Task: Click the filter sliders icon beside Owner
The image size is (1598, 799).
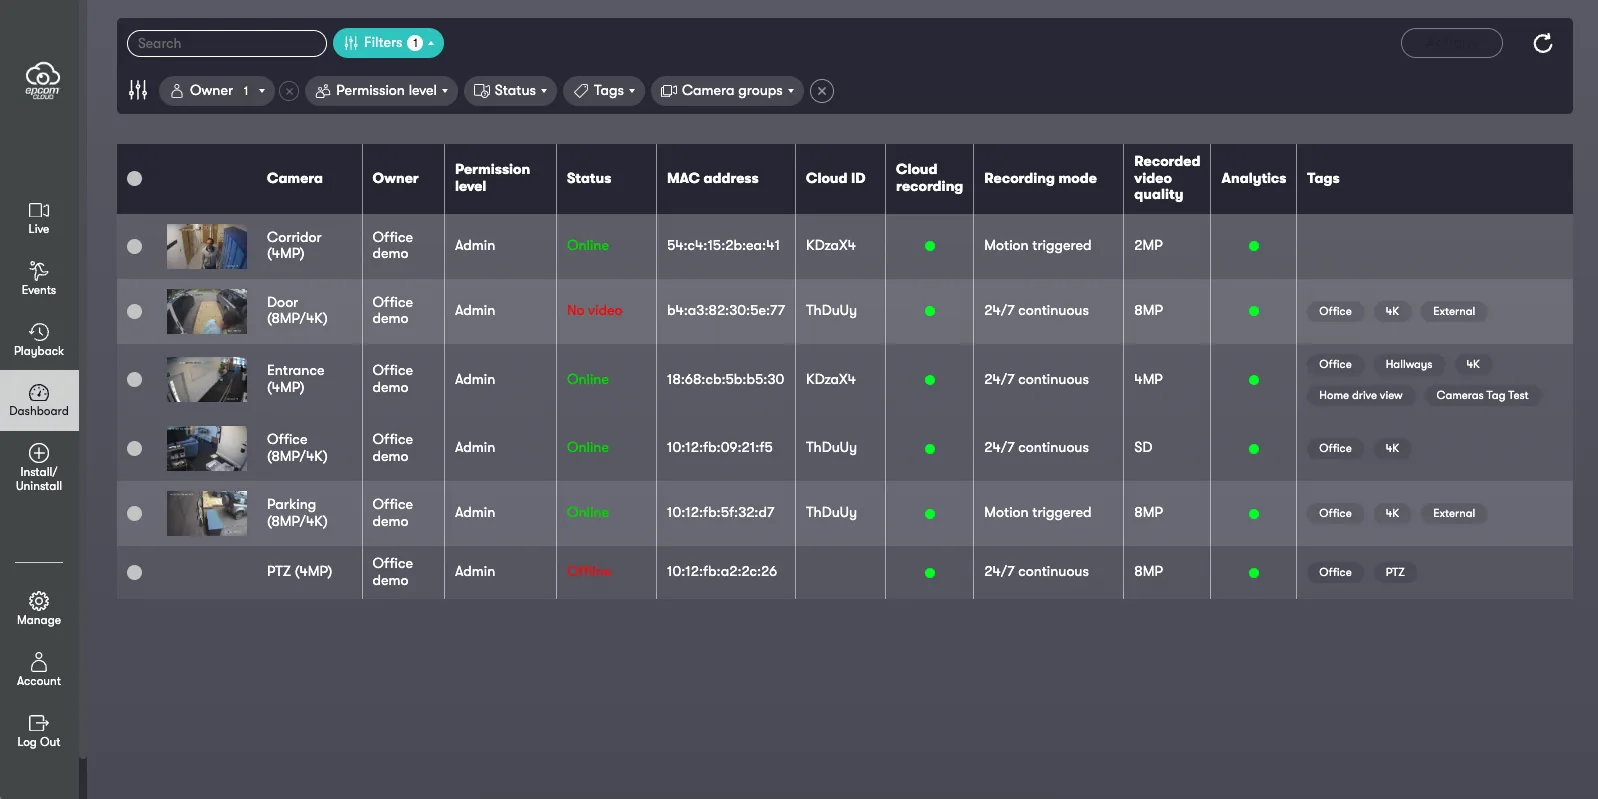Action: [x=138, y=90]
